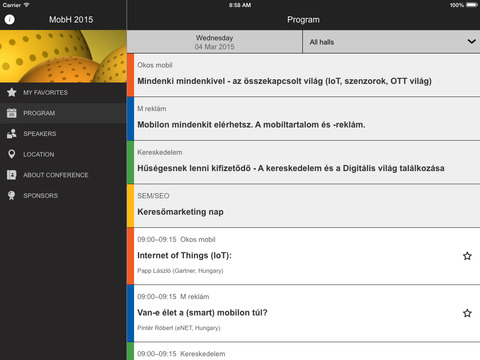
Task: Click the About Conference book icon
Action: pyautogui.click(x=12, y=175)
